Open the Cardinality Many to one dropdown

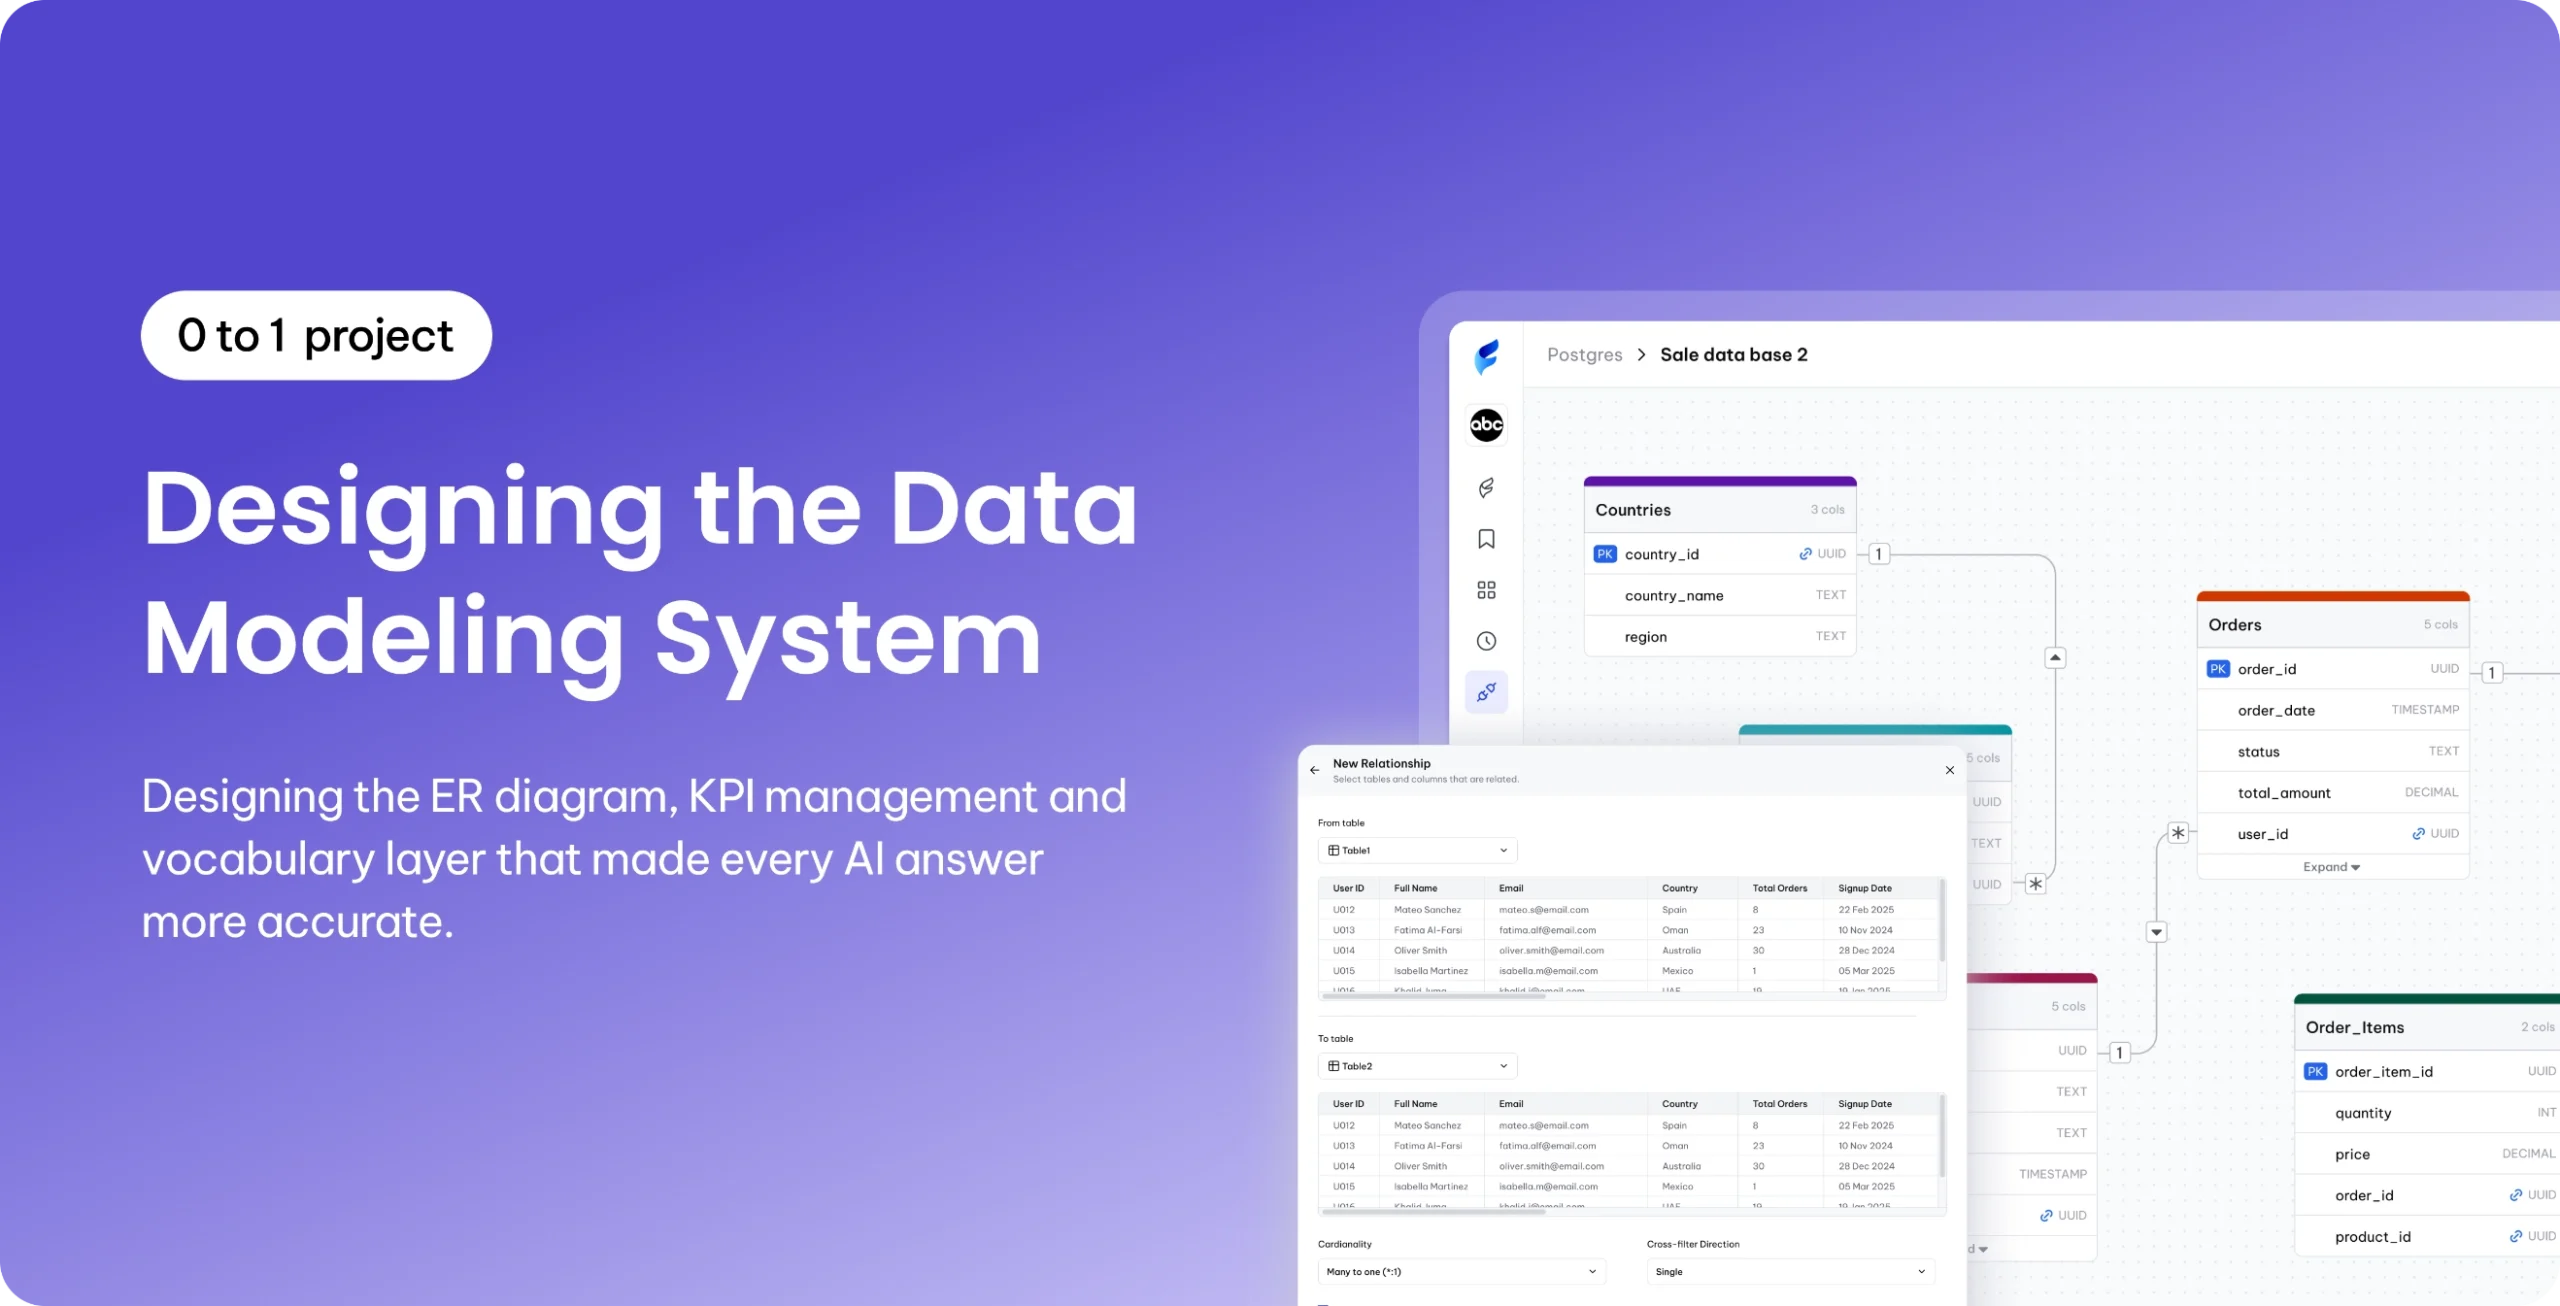click(1461, 1272)
